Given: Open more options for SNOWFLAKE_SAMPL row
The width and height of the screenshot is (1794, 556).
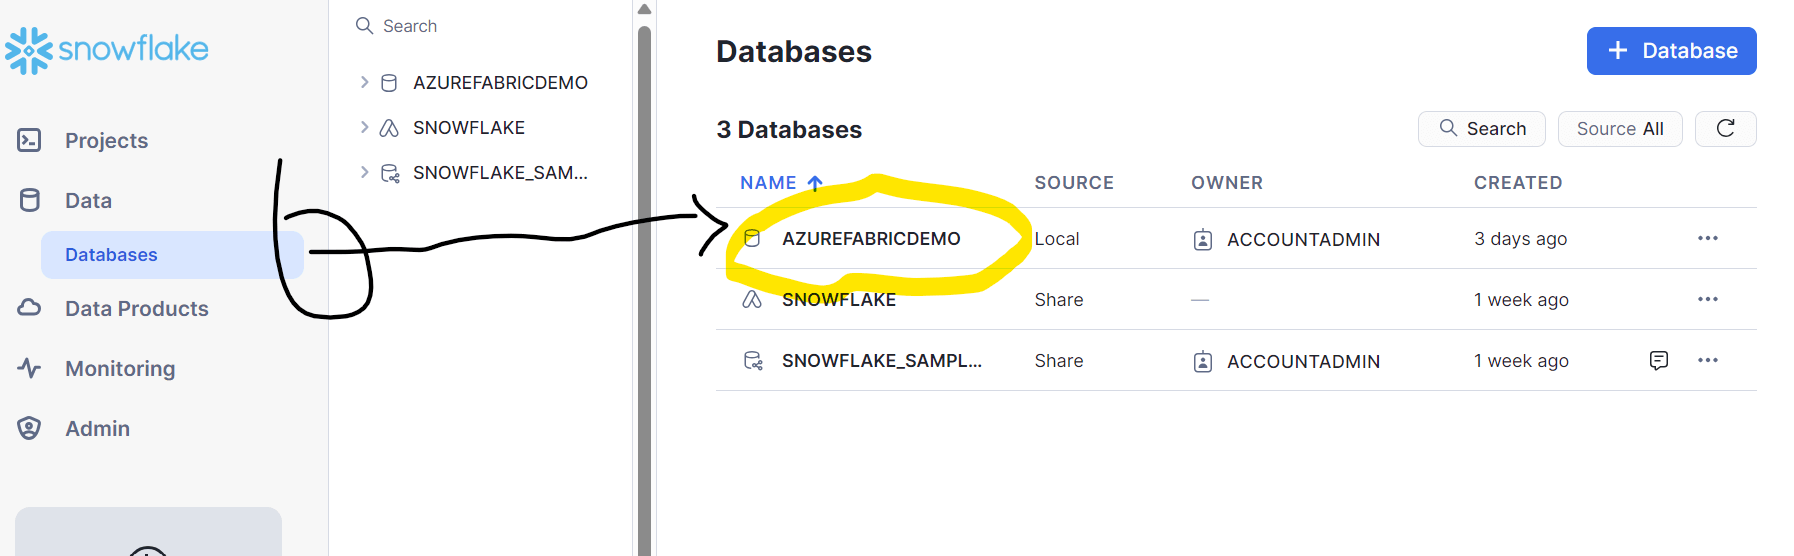Looking at the screenshot, I should click(x=1707, y=360).
